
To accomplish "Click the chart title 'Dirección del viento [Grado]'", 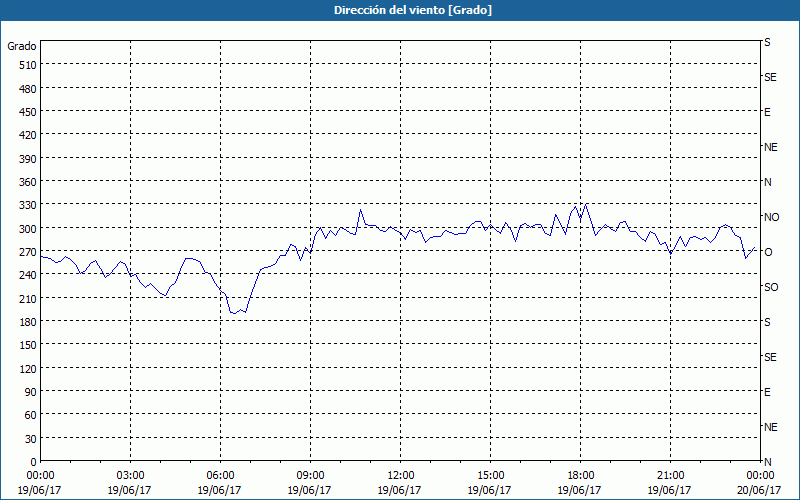I will (x=412, y=10).
